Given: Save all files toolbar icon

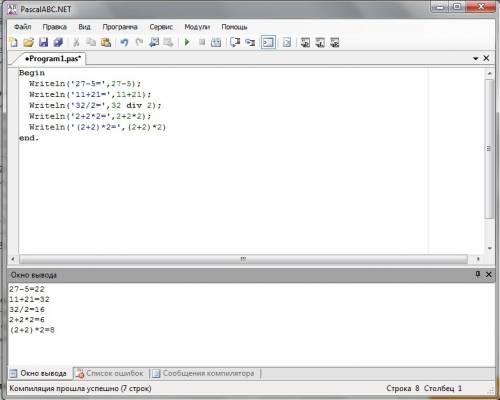Looking at the screenshot, I should click(x=58, y=42).
